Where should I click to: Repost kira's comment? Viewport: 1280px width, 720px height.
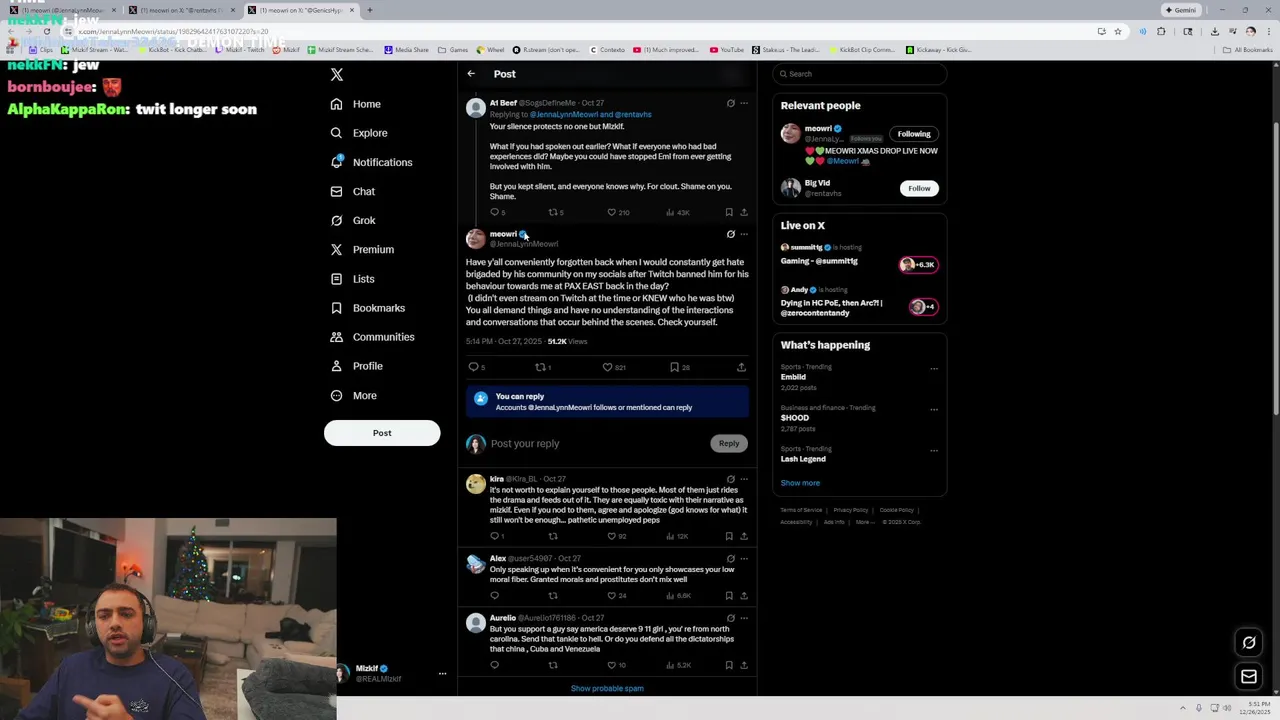pos(553,536)
